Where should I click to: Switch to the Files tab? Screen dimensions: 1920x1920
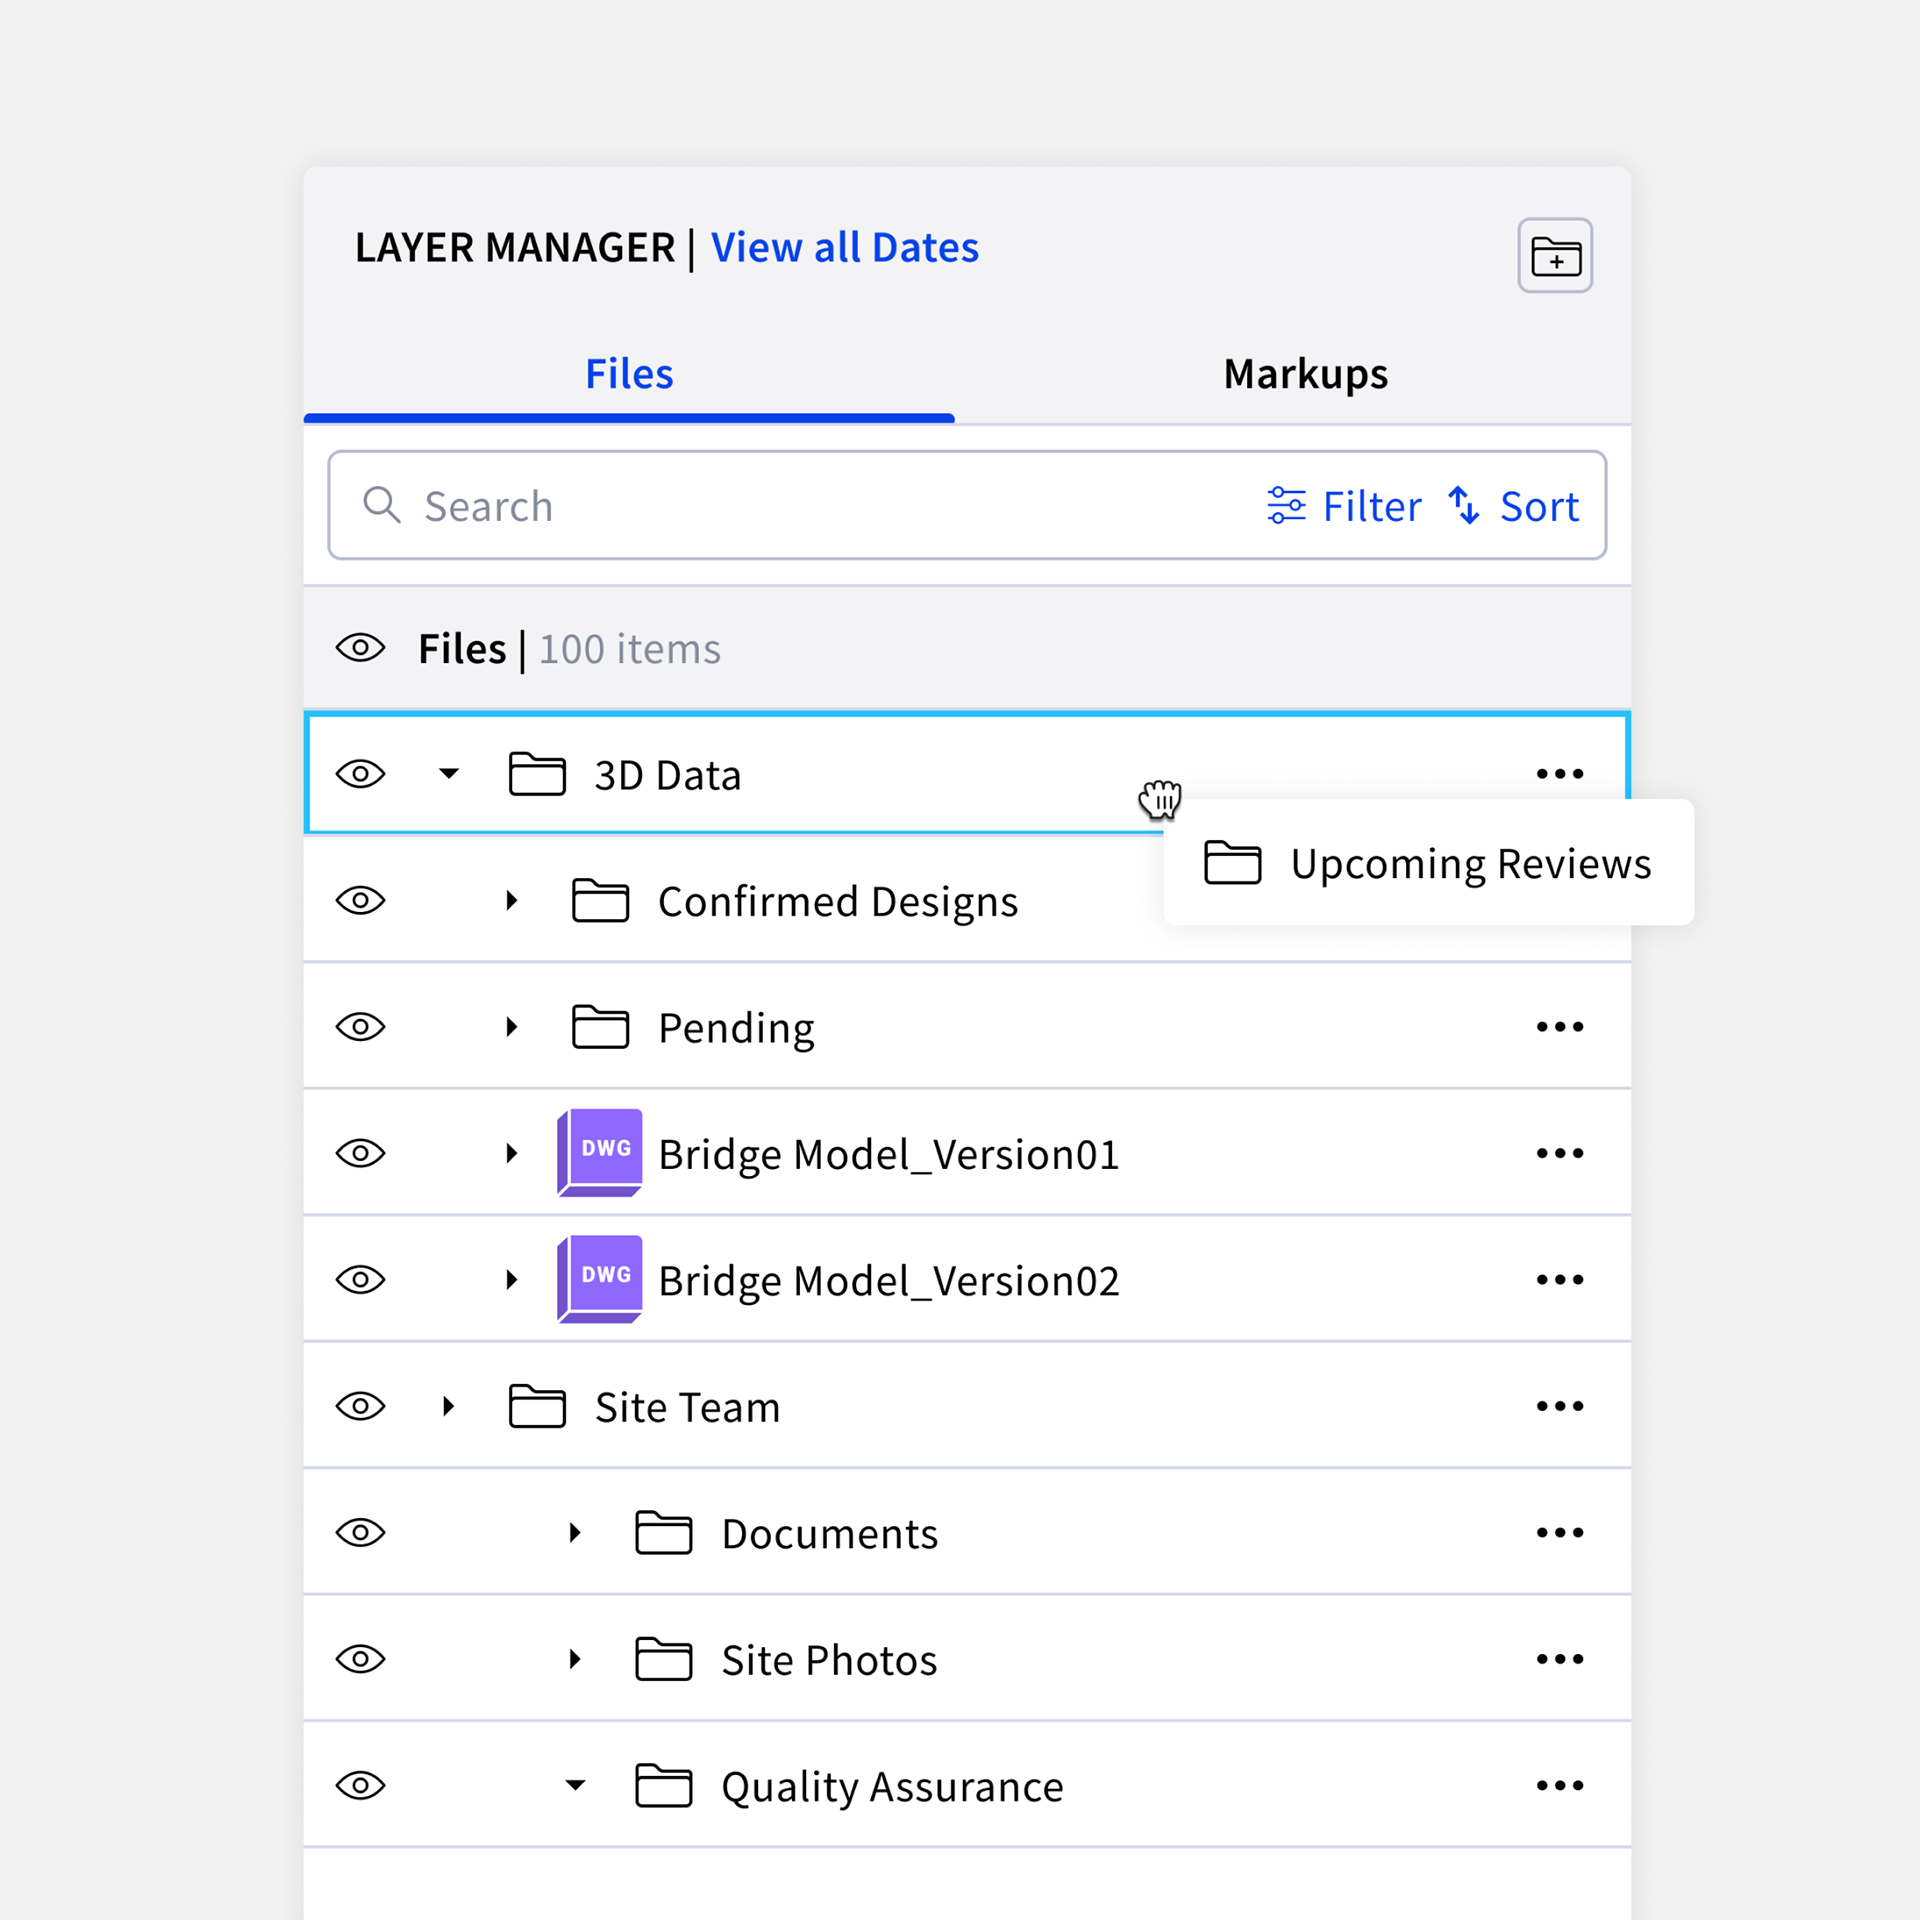pos(629,374)
